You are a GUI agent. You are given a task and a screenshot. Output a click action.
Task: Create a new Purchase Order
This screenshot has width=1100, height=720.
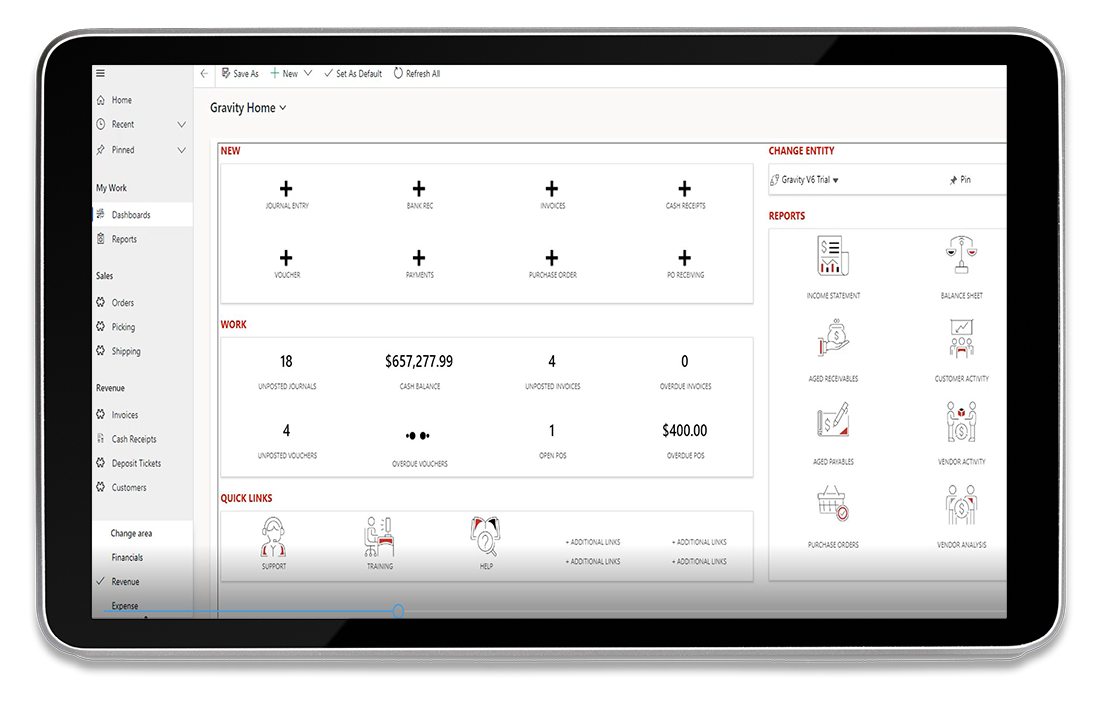pos(552,264)
